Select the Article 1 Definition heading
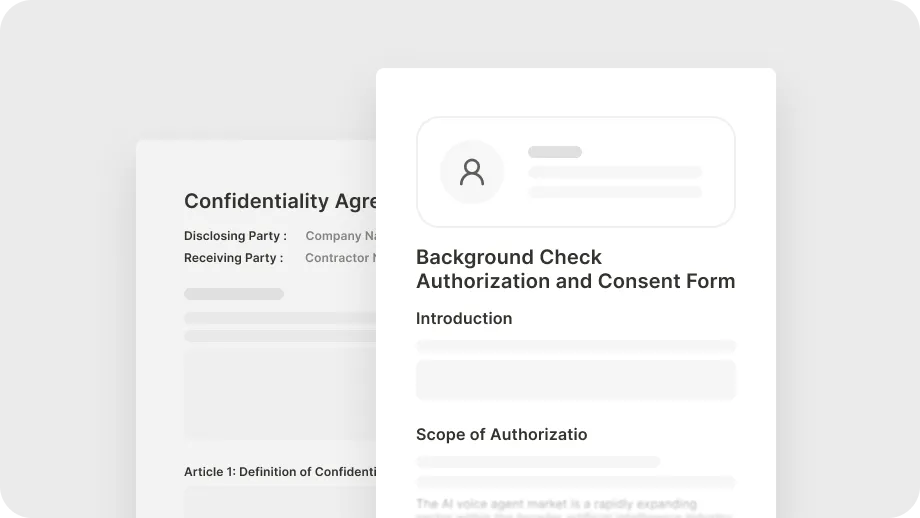 (x=279, y=472)
